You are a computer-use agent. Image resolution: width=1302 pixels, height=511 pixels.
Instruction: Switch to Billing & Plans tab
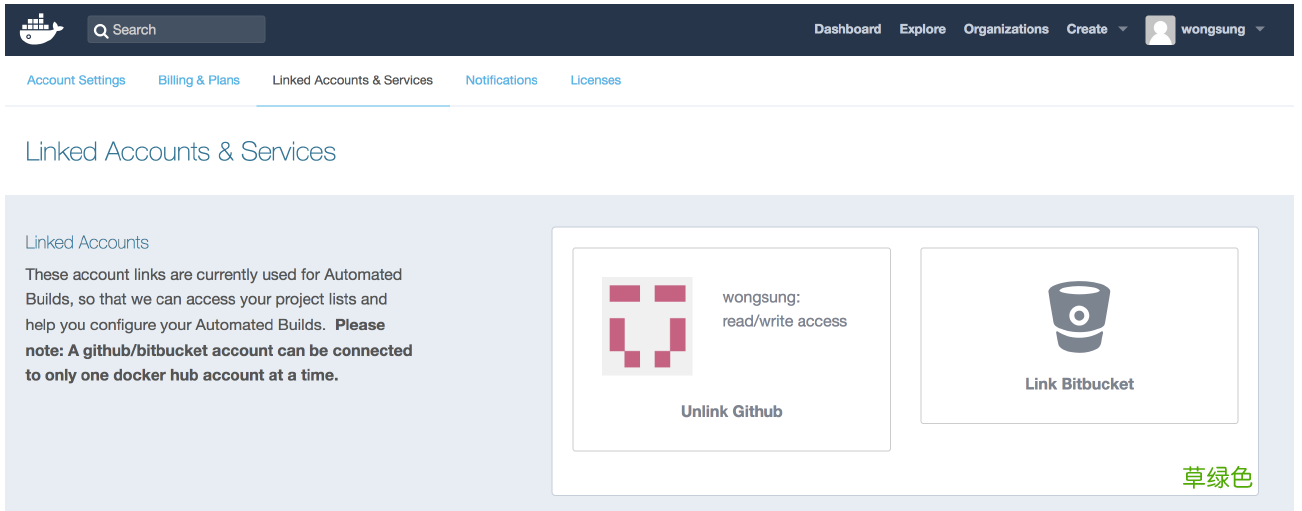pyautogui.click(x=199, y=80)
